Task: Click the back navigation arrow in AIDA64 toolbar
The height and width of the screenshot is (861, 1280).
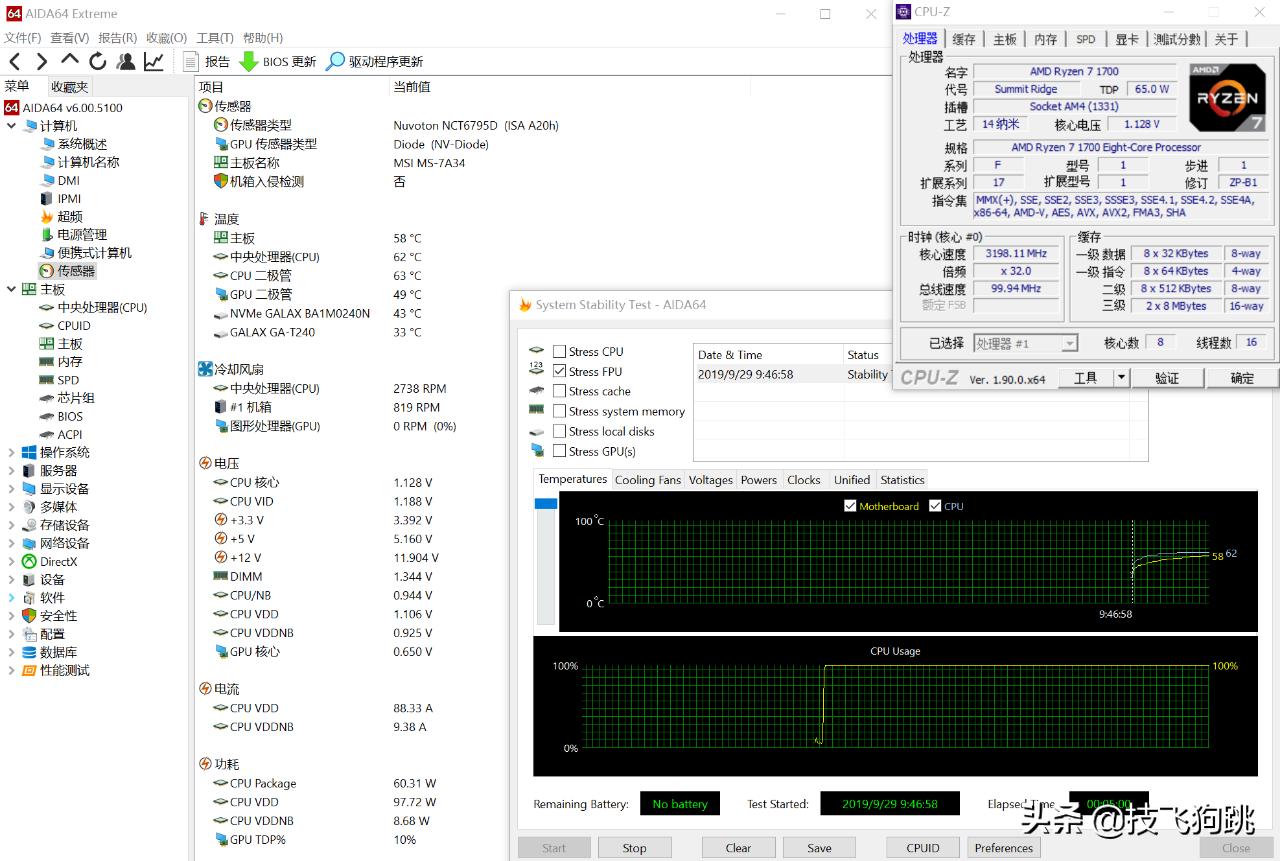Action: (15, 62)
